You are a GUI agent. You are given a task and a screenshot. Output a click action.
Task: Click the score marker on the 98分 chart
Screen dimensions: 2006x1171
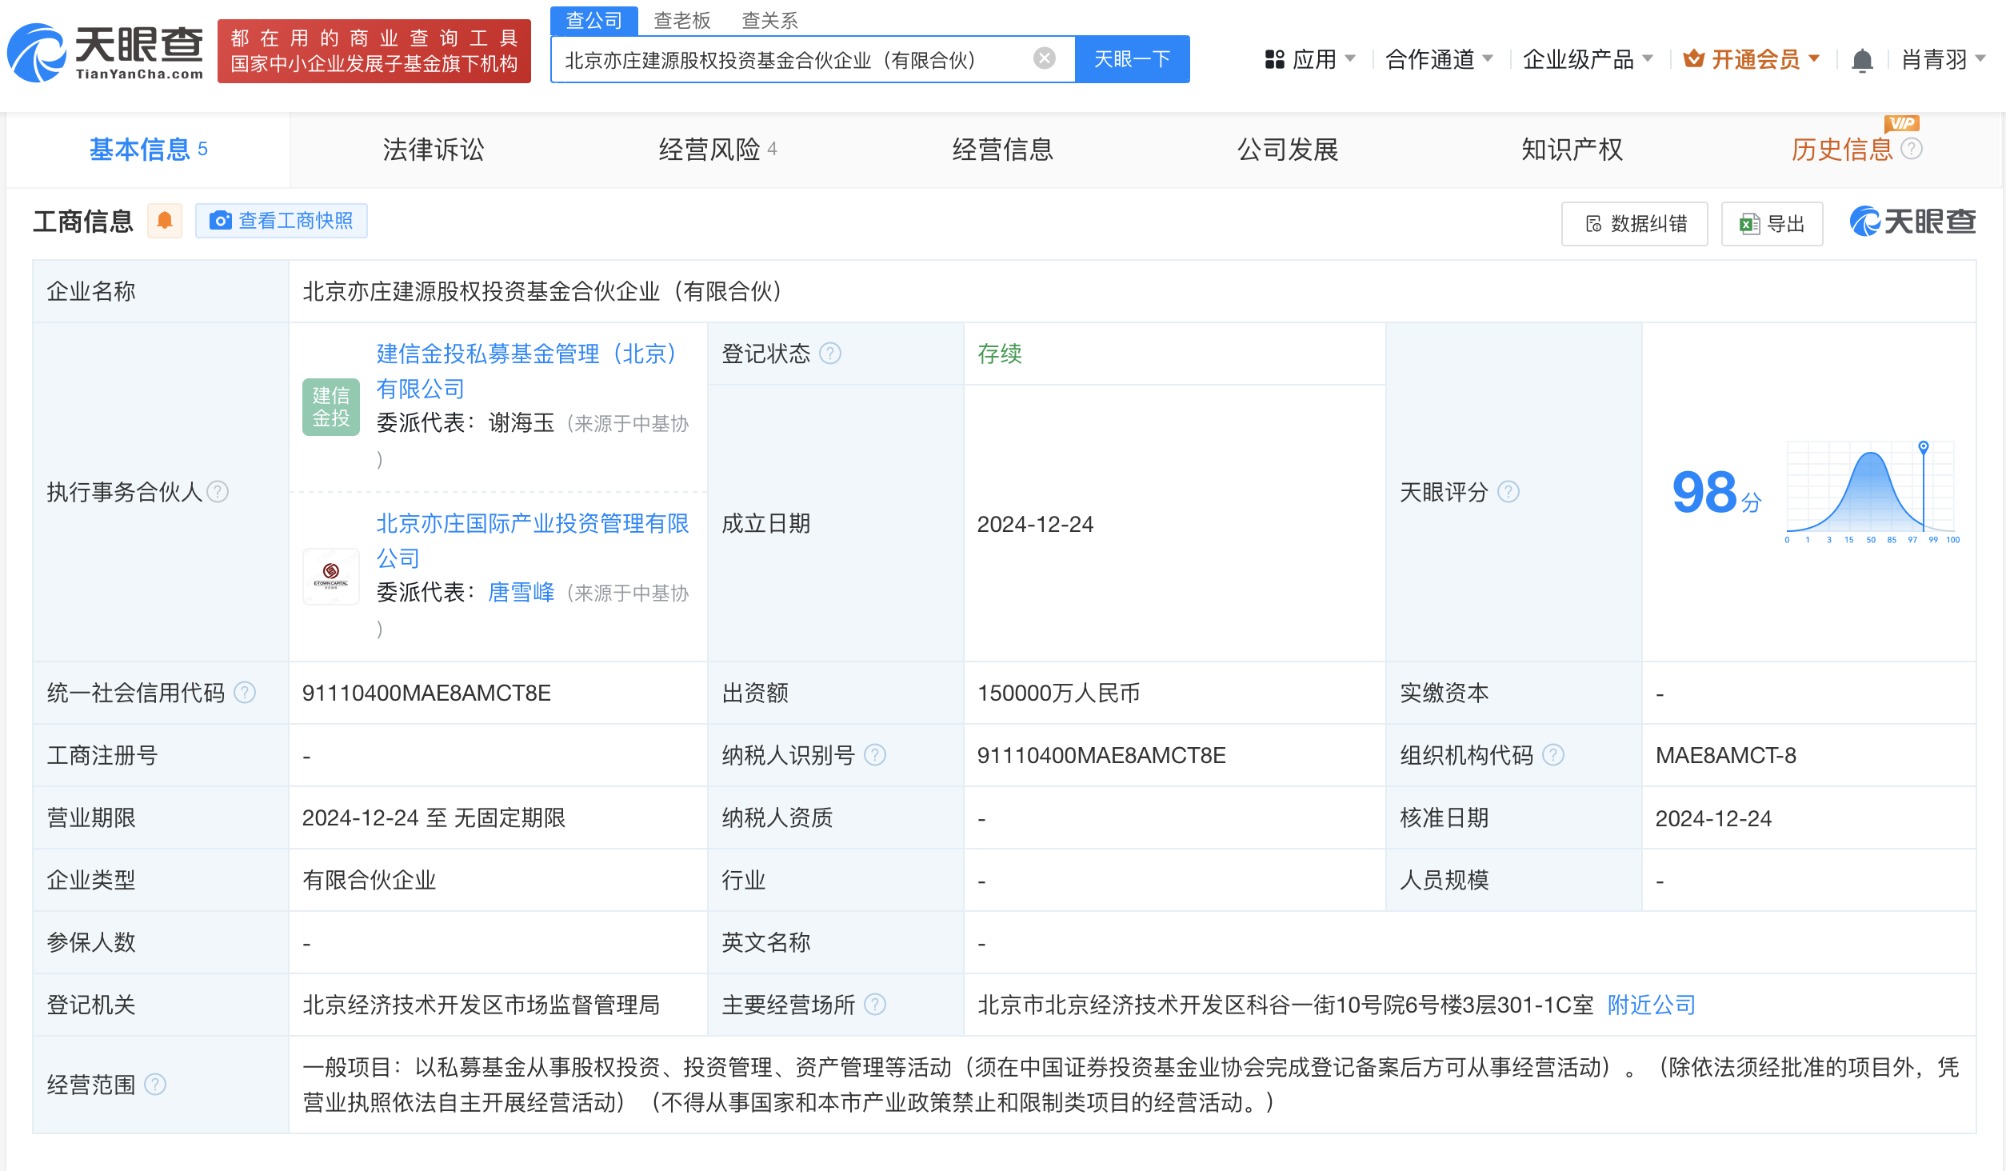1925,447
